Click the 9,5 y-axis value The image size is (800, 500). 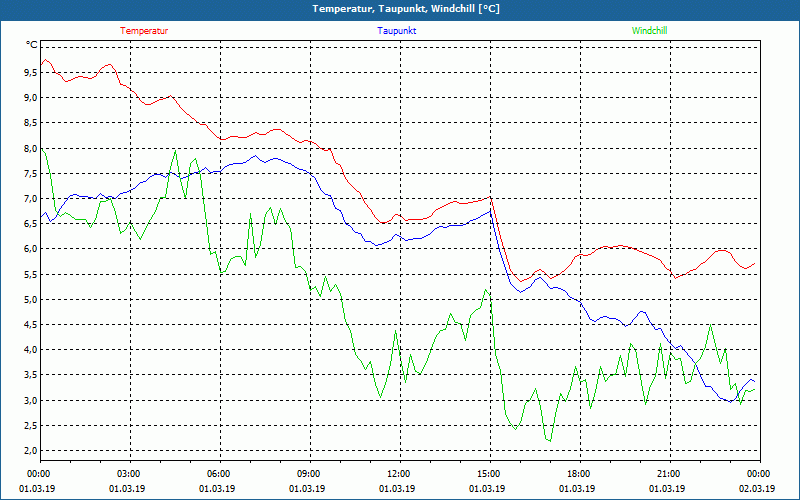coord(31,72)
